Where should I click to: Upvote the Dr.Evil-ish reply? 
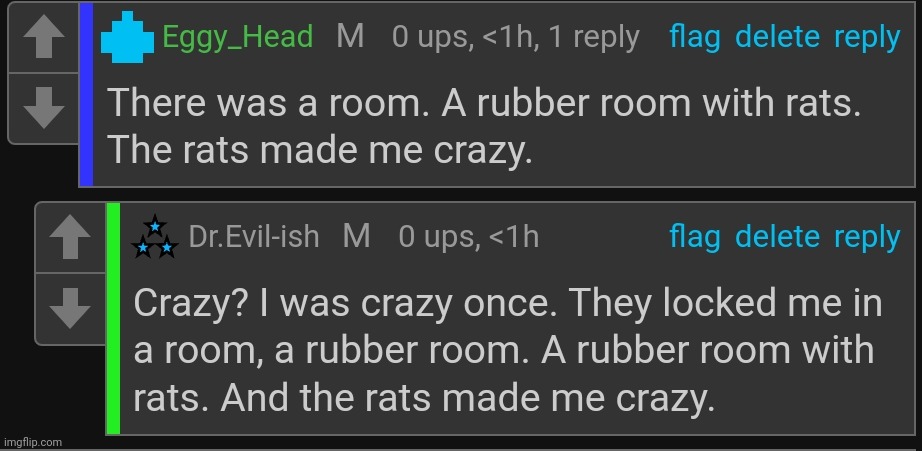[71, 238]
